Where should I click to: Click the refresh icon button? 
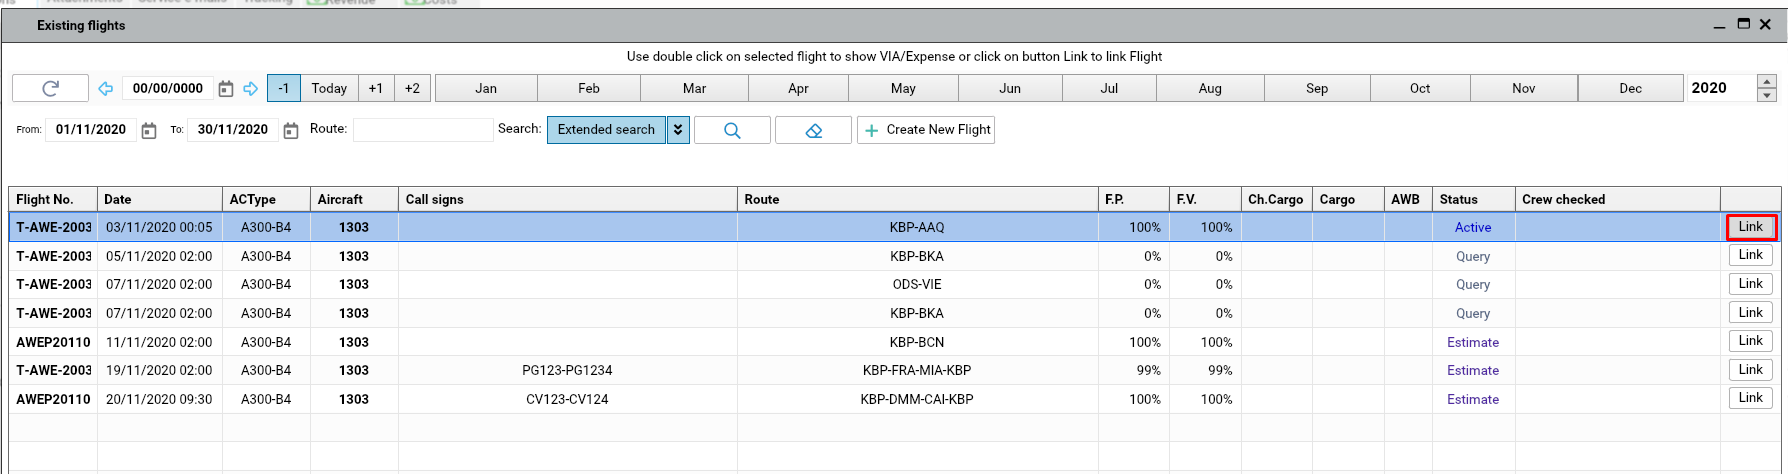tap(50, 89)
